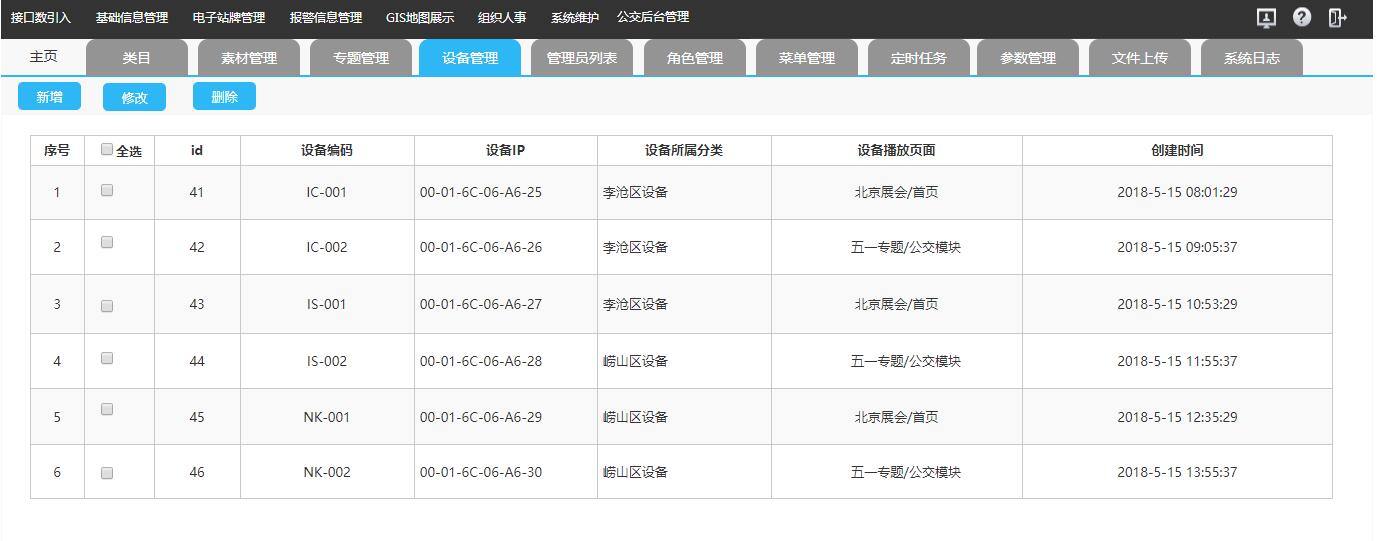This screenshot has height=541, width=1377.
Task: Select device code cell IC-002
Action: click(327, 247)
